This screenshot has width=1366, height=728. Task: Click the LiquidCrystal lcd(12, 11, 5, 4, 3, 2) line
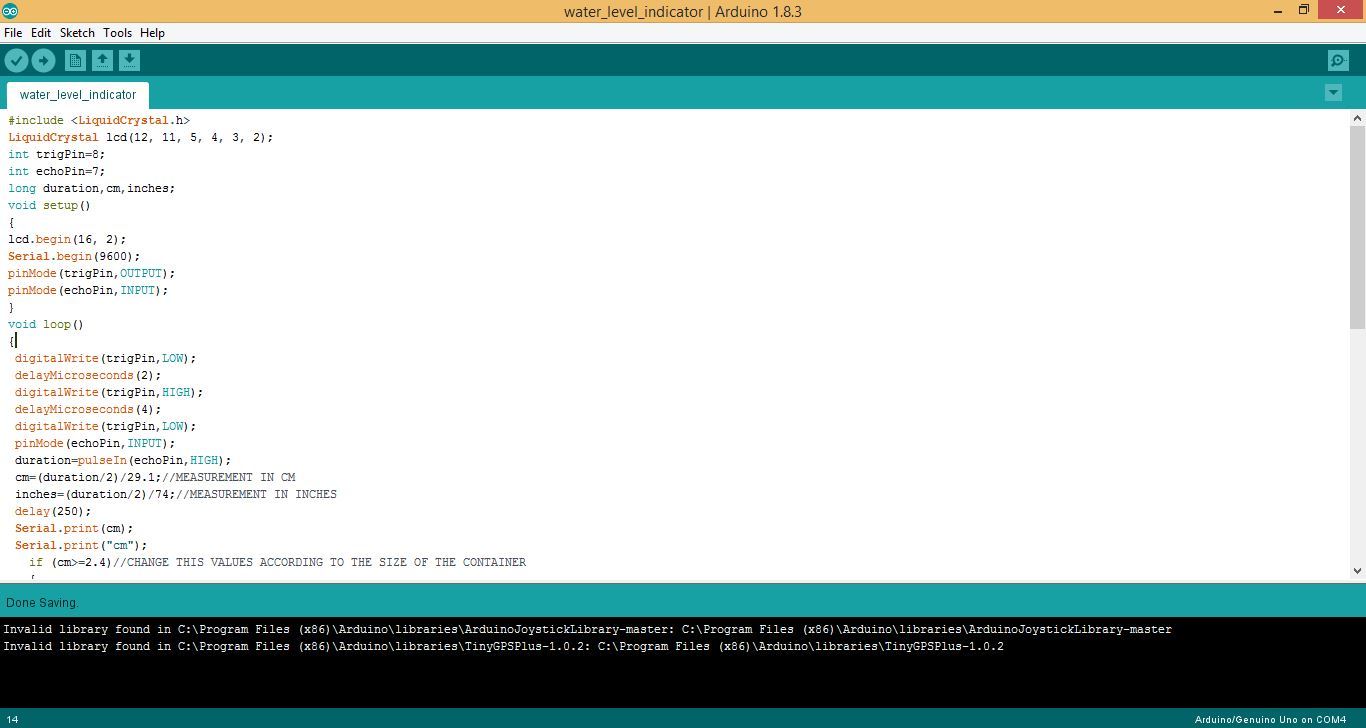[x=141, y=137]
